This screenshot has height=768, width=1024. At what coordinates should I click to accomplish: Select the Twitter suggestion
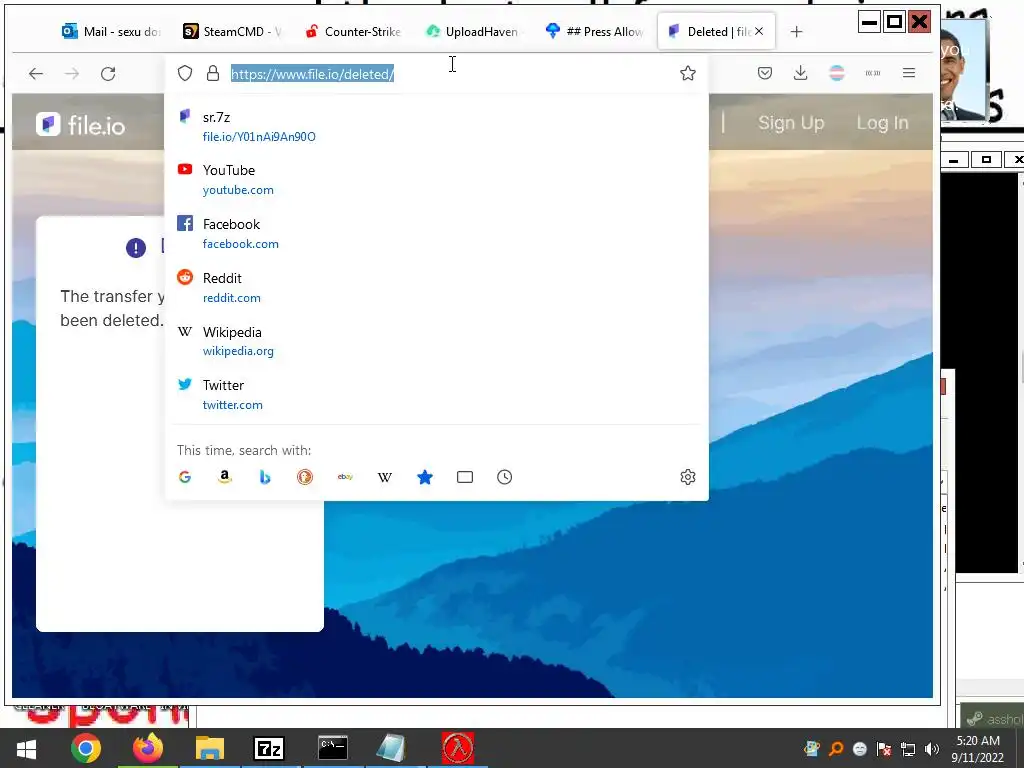436,394
